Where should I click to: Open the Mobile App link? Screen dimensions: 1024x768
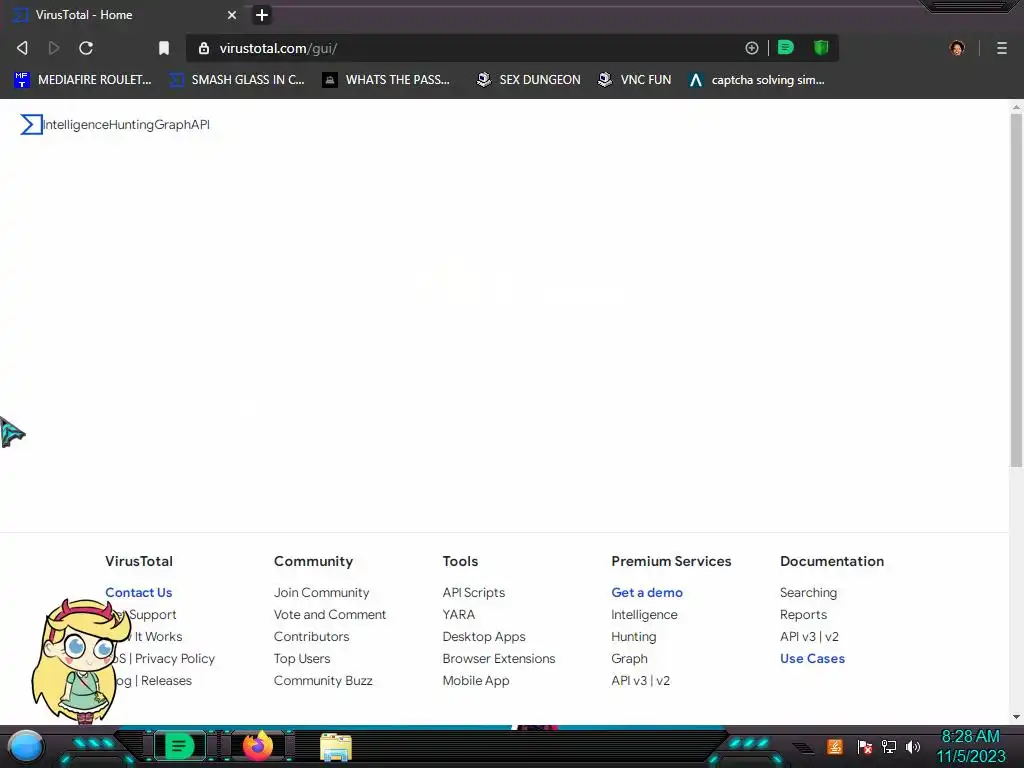coord(475,680)
